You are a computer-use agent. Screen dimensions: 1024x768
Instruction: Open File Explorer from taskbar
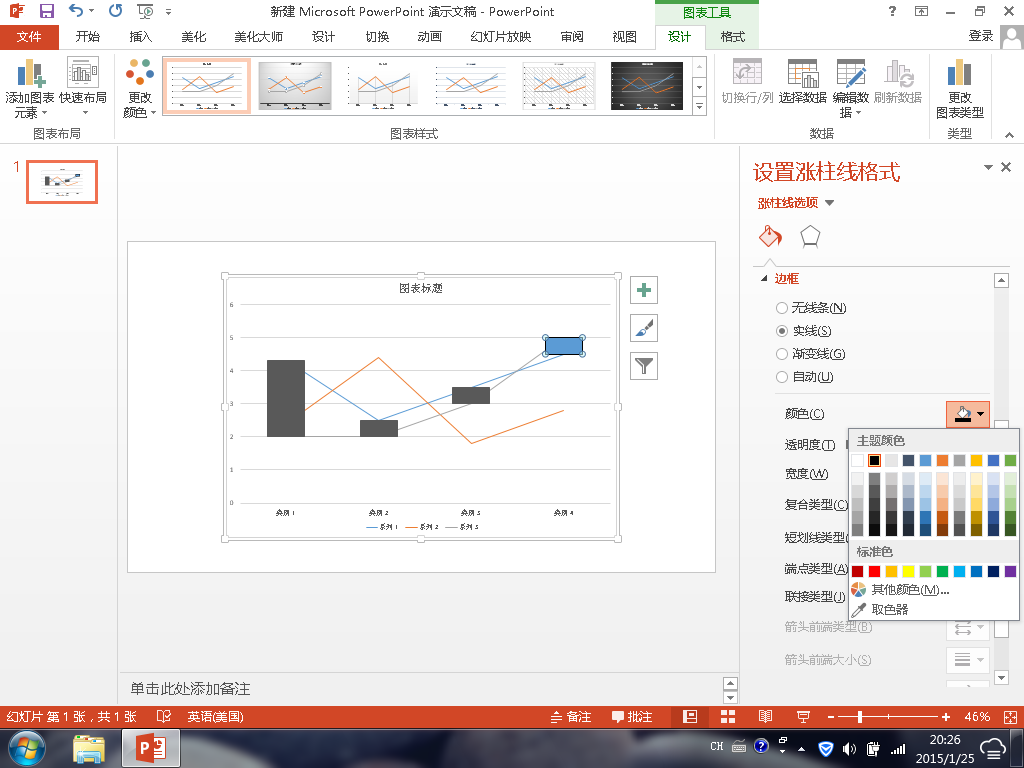[89, 749]
